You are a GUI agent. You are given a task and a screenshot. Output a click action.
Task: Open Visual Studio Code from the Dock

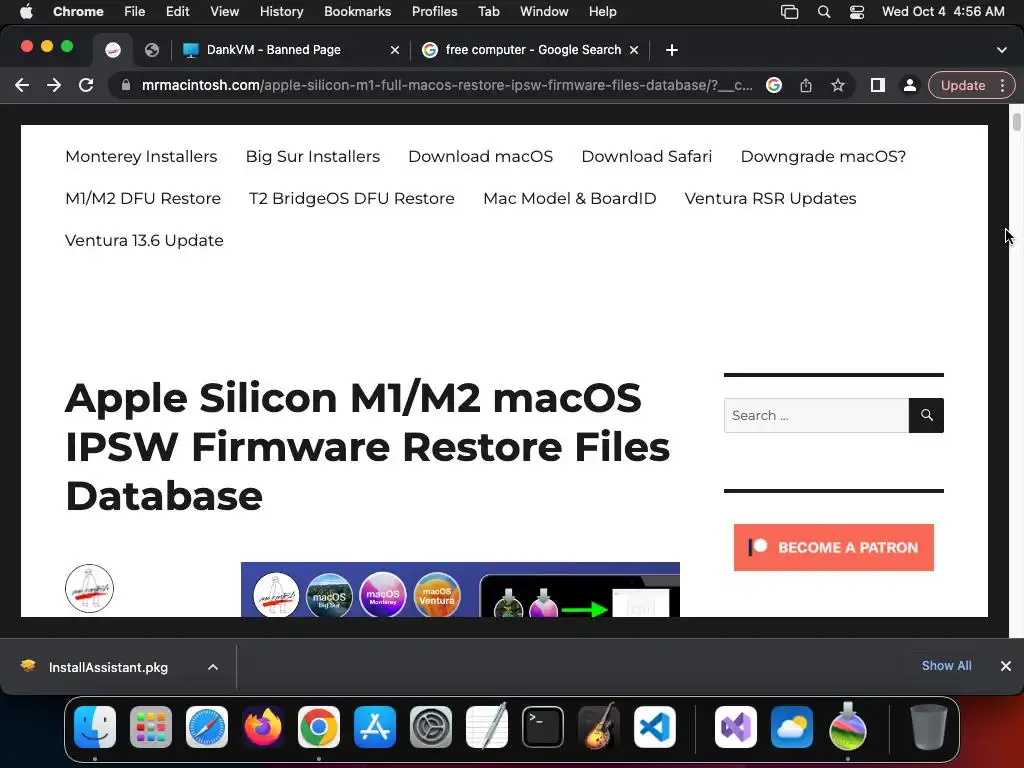pyautogui.click(x=654, y=727)
